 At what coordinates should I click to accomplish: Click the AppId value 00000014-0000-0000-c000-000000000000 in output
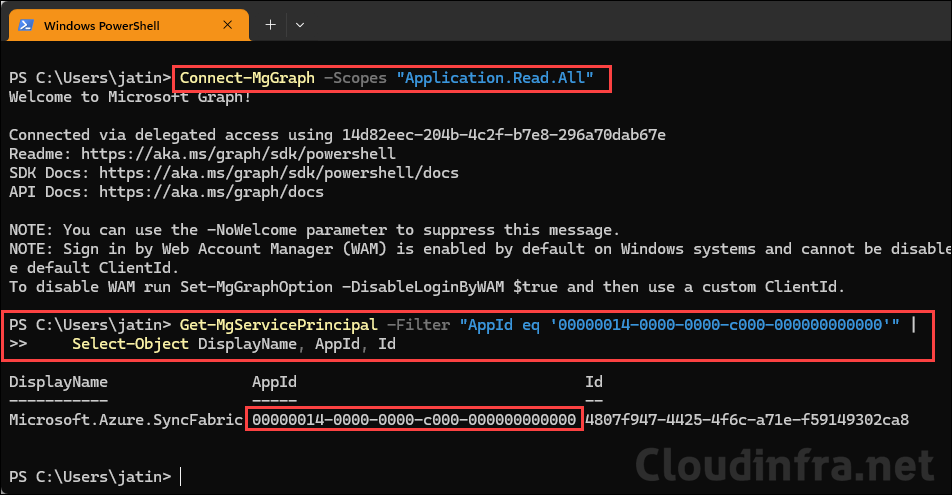tap(414, 420)
